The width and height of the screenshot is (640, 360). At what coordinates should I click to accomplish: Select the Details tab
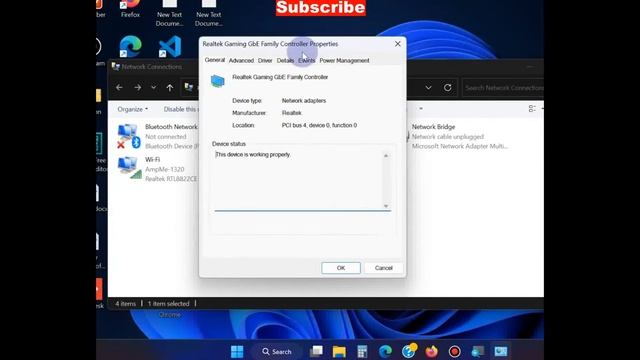pyautogui.click(x=285, y=60)
